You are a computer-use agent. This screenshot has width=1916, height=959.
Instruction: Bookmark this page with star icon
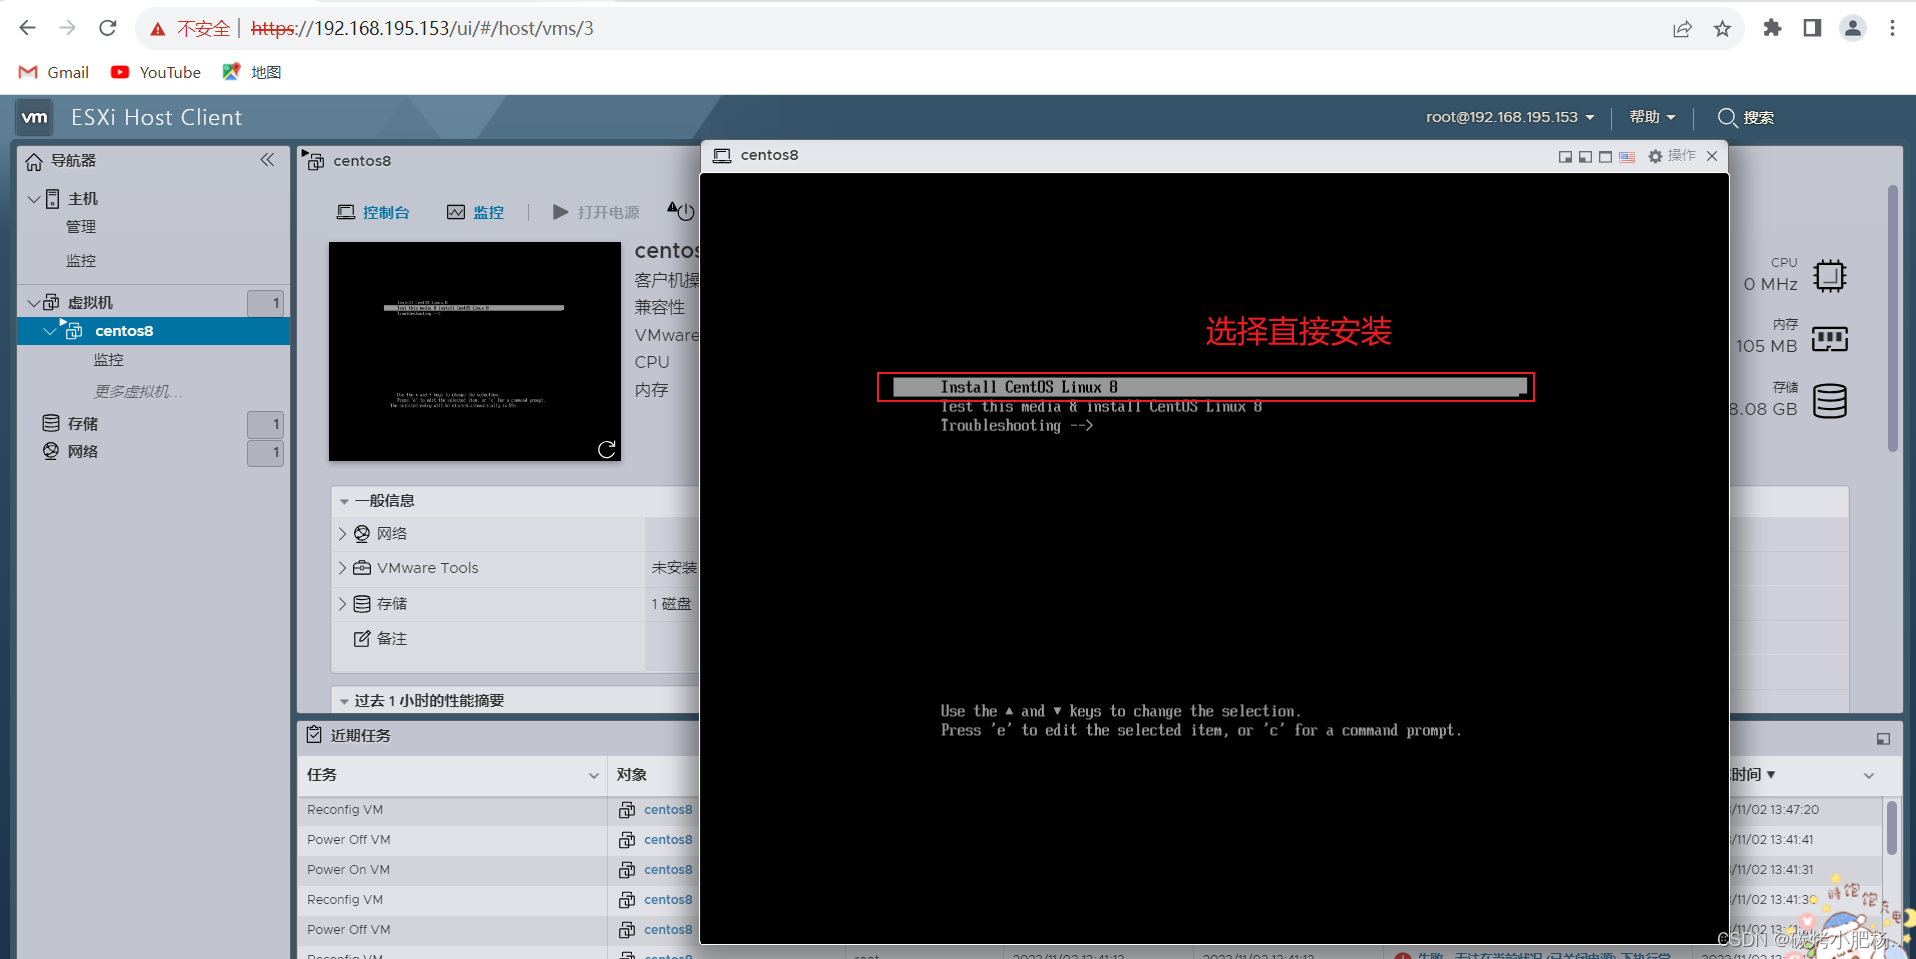coord(1722,29)
